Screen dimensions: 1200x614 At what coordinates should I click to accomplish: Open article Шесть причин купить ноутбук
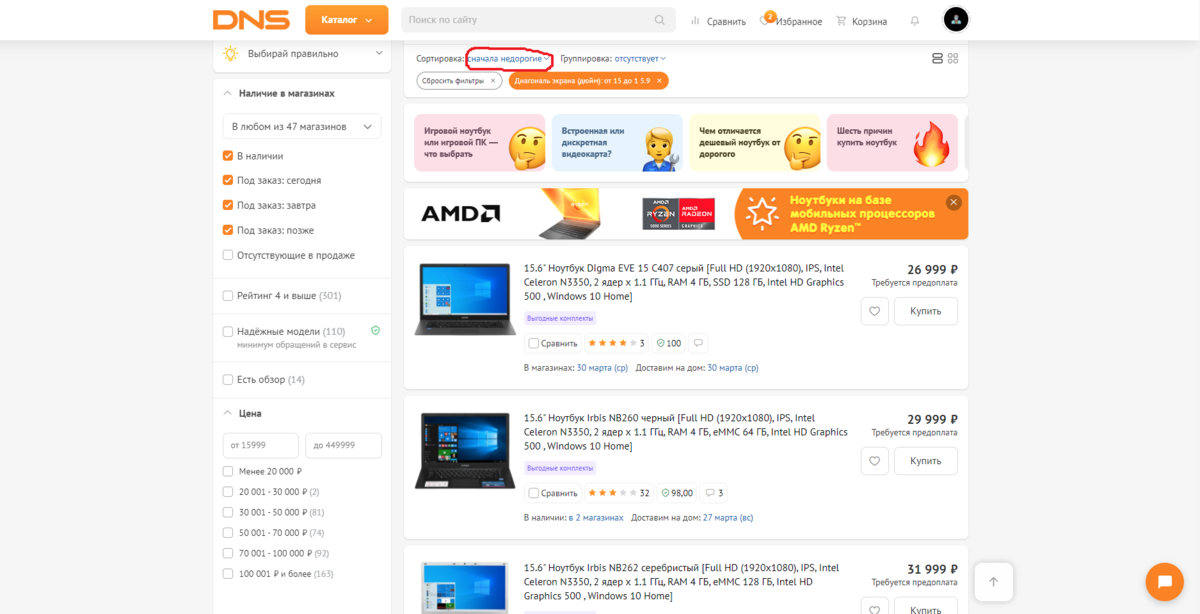coord(892,143)
